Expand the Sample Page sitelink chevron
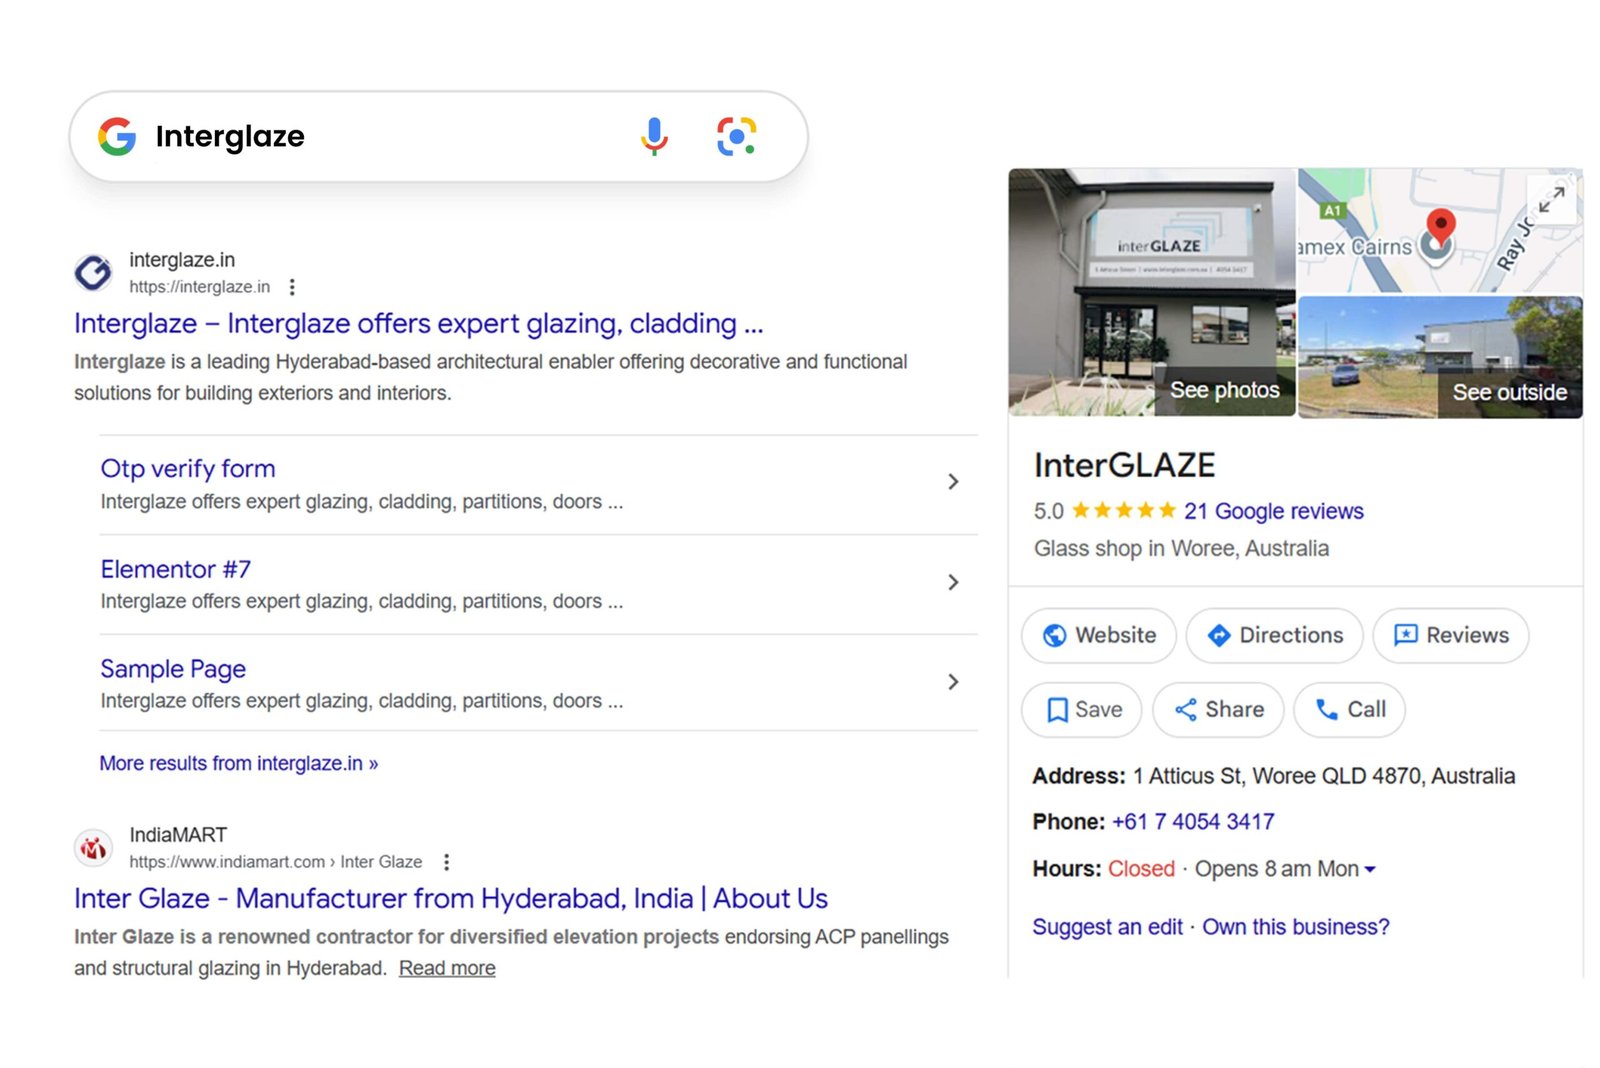Image resolution: width=1600 pixels, height=1068 pixels. point(953,682)
